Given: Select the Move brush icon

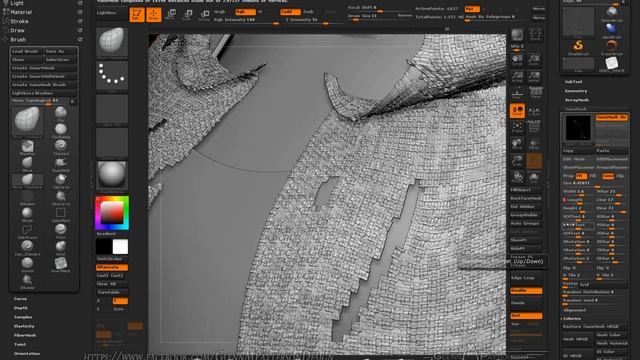Looking at the screenshot, I should coord(27,163).
